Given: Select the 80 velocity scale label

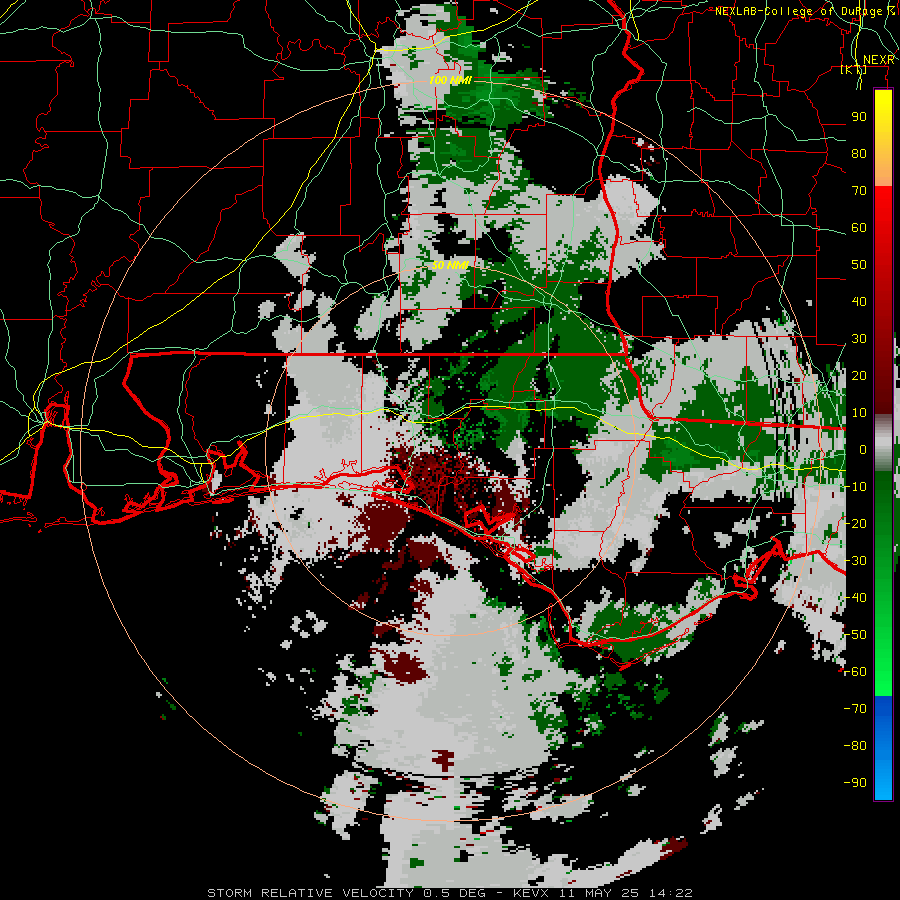Looking at the screenshot, I should pos(859,153).
